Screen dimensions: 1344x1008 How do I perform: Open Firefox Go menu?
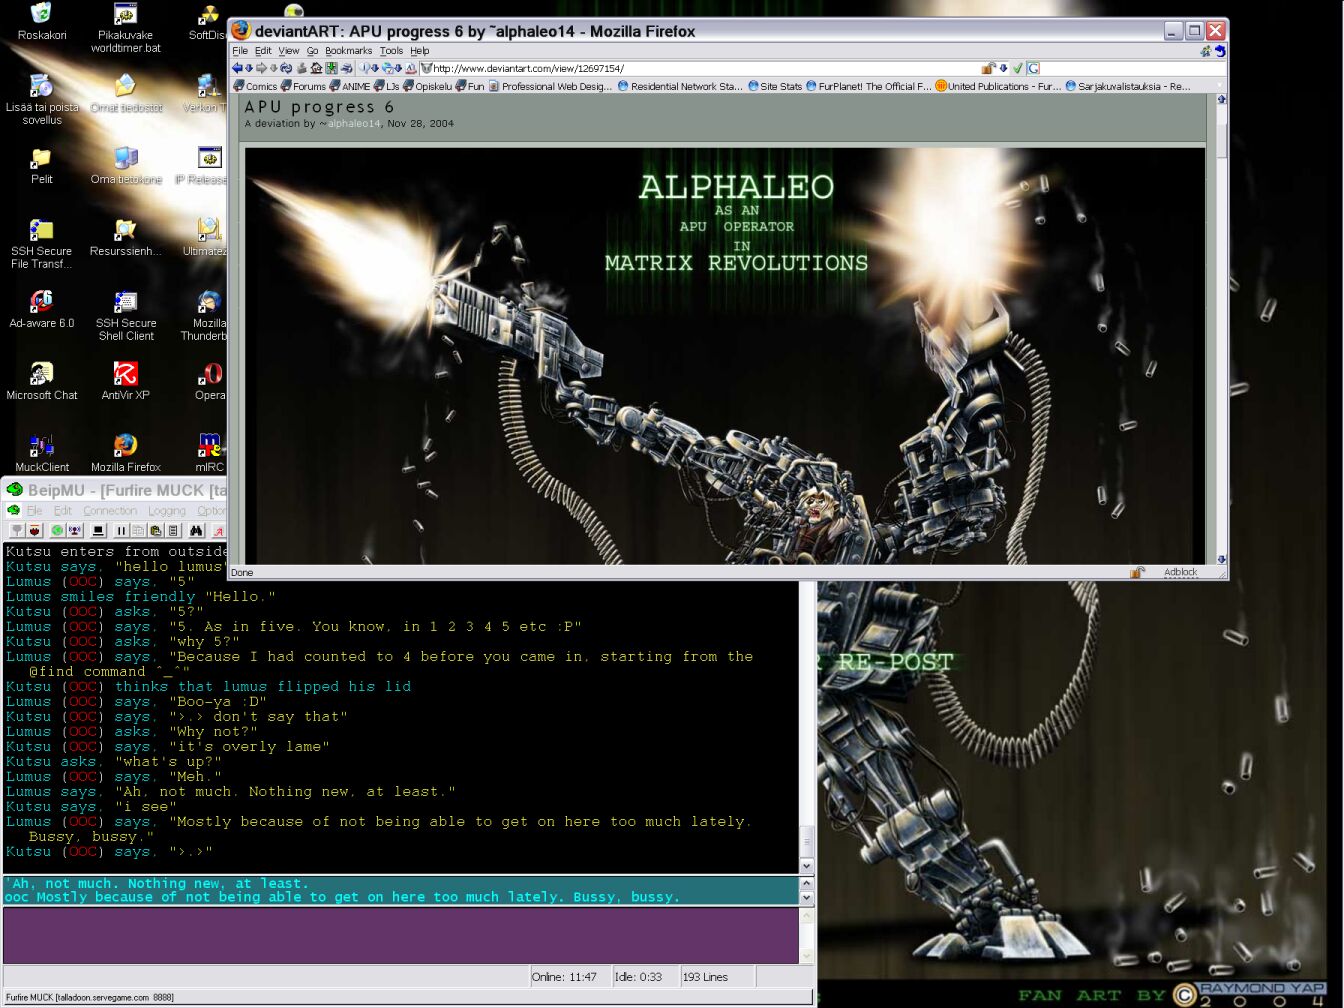pos(312,50)
